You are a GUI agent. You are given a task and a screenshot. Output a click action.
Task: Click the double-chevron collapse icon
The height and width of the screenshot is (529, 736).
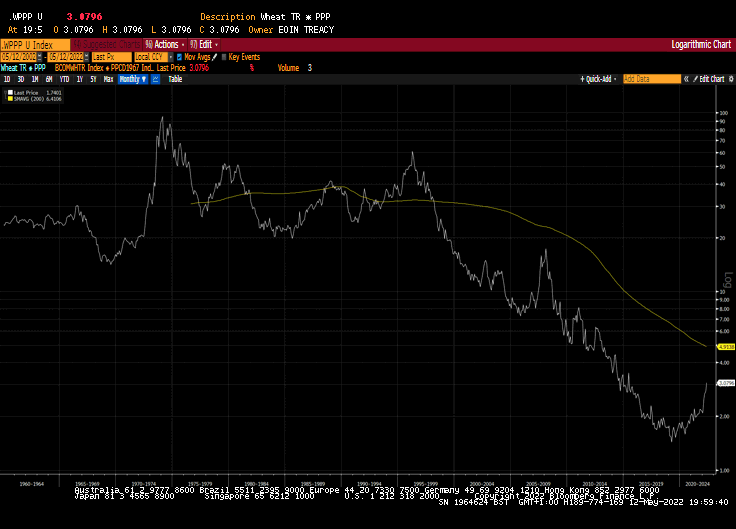[686, 79]
